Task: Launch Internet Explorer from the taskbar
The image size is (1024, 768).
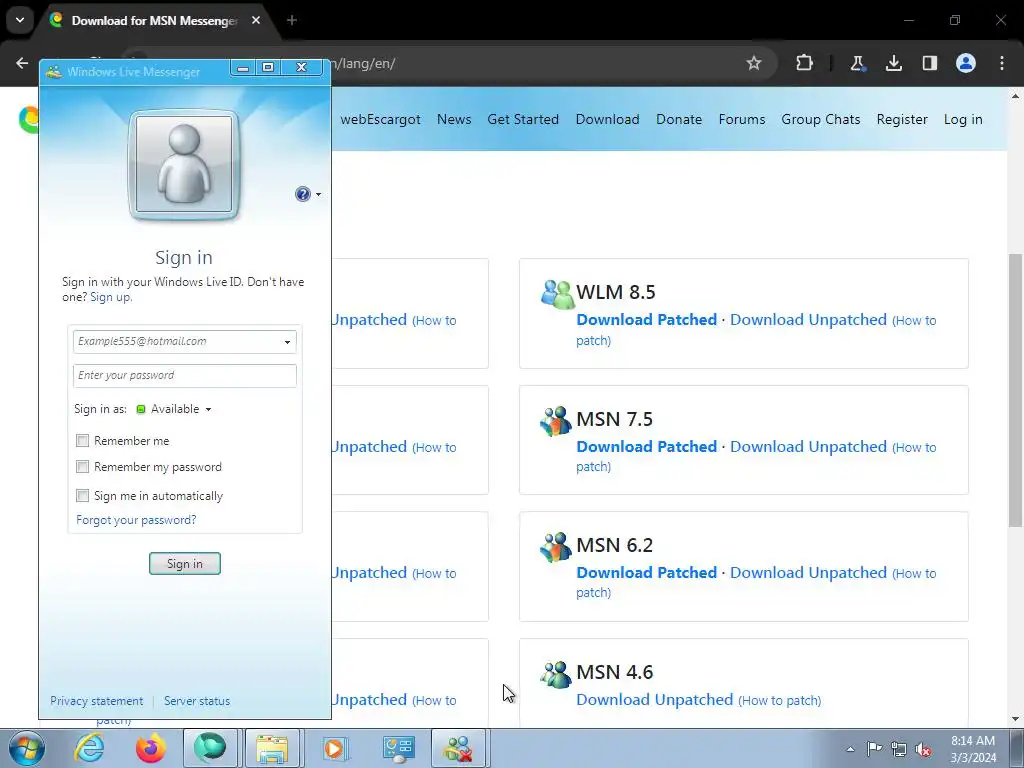Action: tap(89, 748)
